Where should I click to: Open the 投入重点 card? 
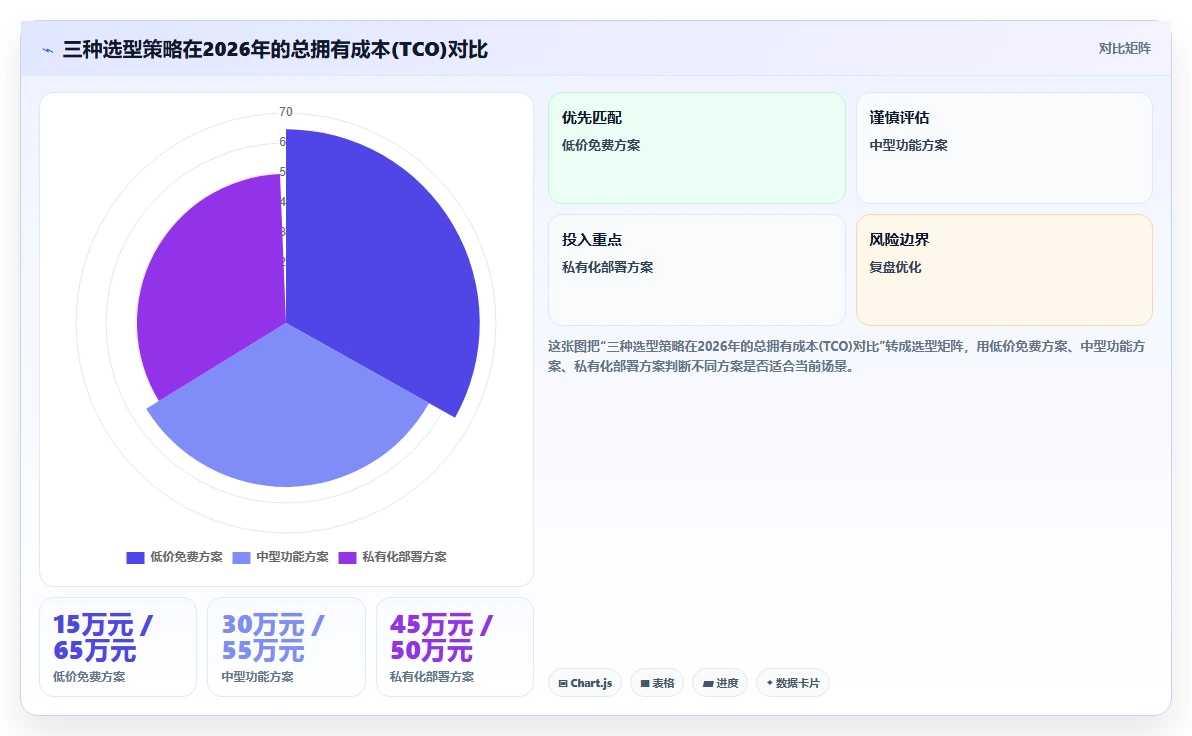(x=696, y=270)
